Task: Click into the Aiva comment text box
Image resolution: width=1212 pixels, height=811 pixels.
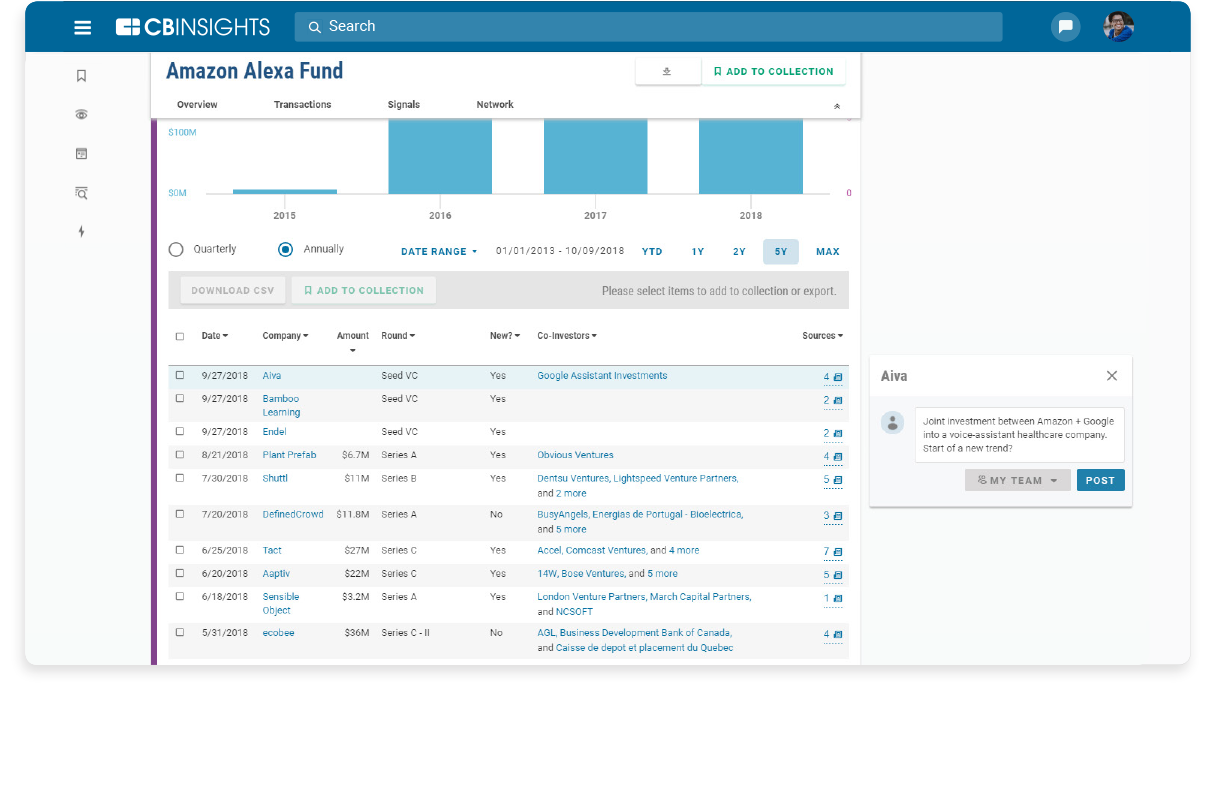Action: click(1020, 434)
